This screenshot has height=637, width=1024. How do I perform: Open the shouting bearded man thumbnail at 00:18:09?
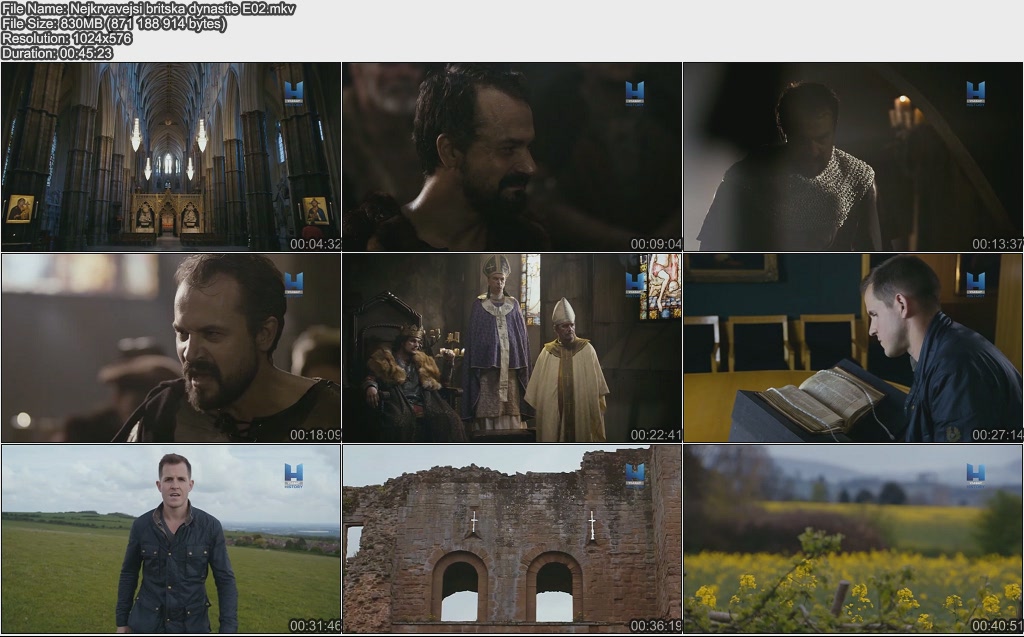[x=171, y=348]
